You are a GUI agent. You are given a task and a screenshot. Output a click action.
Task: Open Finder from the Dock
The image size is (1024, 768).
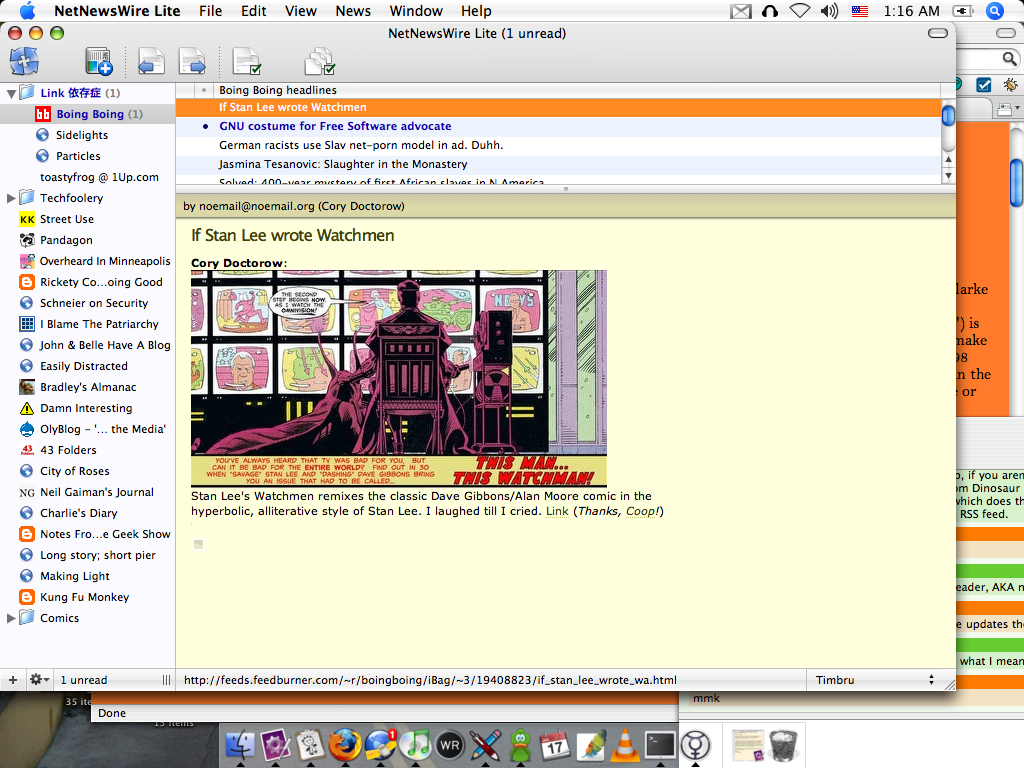(x=240, y=744)
